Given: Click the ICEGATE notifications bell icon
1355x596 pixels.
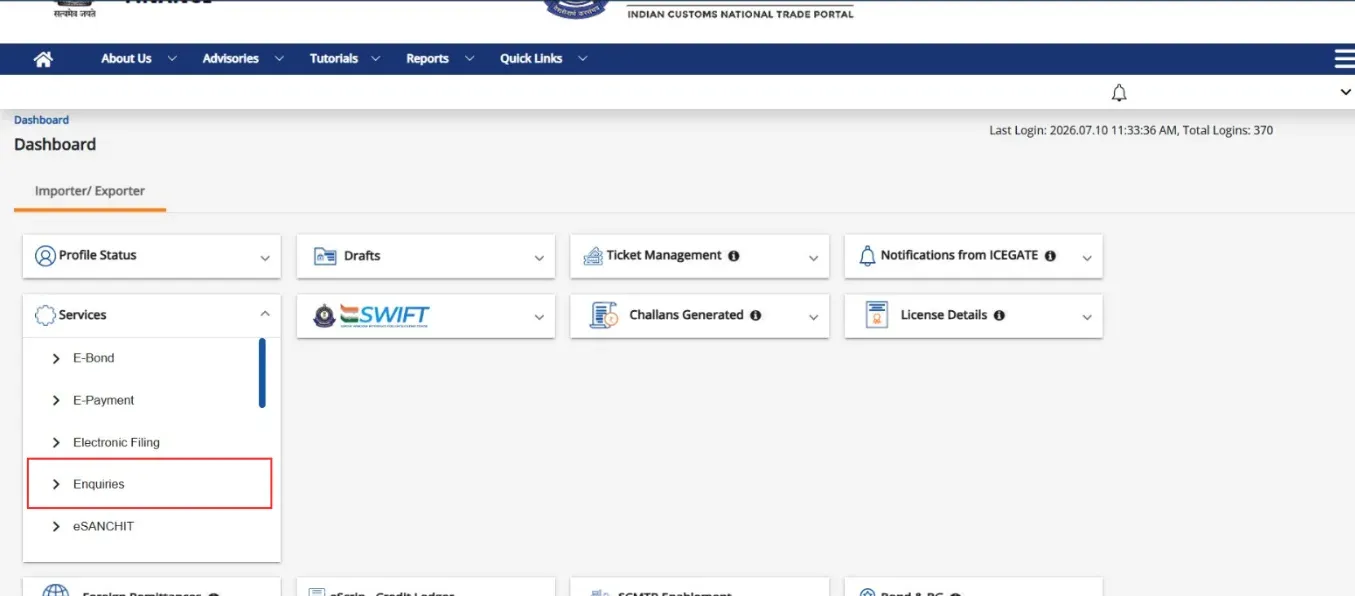Looking at the screenshot, I should [867, 256].
